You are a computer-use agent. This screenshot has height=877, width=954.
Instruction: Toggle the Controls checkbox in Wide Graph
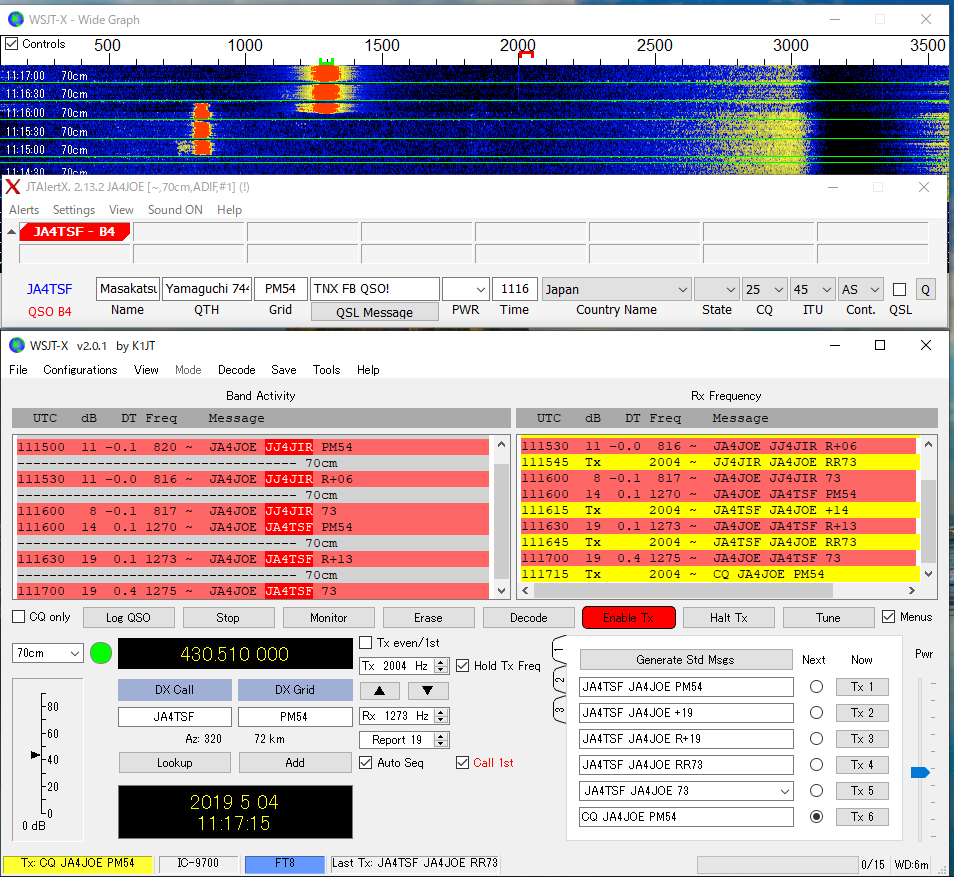click(x=12, y=44)
